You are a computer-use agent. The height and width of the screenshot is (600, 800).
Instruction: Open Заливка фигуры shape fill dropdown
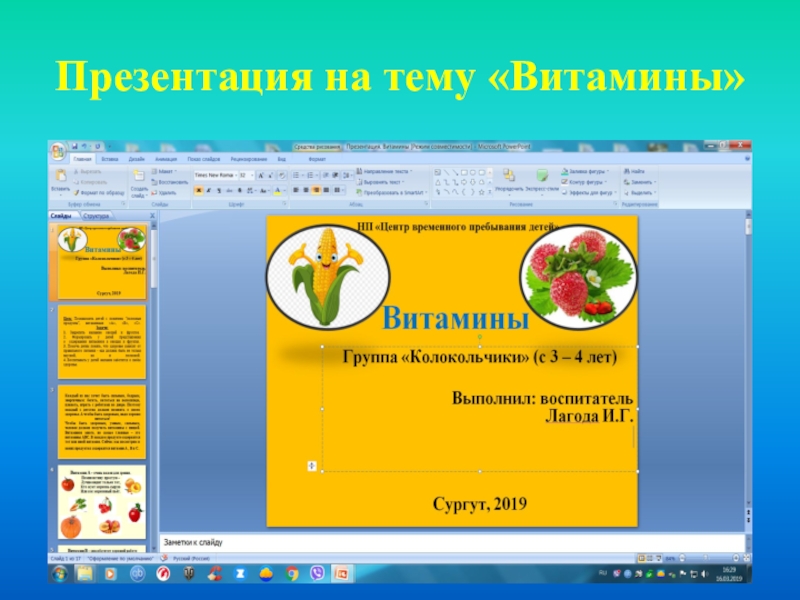coord(585,171)
